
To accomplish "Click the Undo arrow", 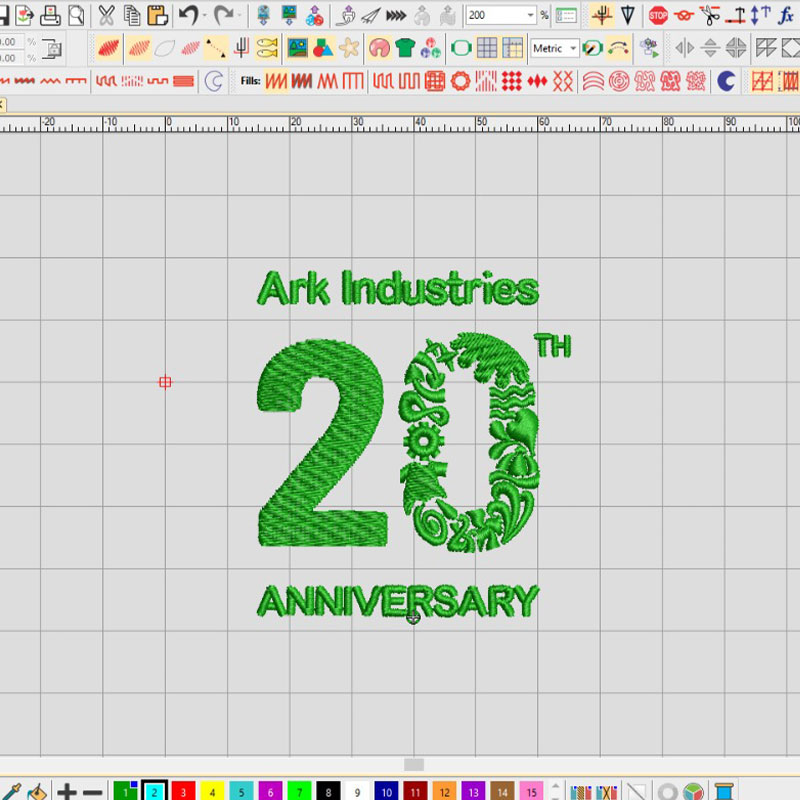I will click(189, 15).
